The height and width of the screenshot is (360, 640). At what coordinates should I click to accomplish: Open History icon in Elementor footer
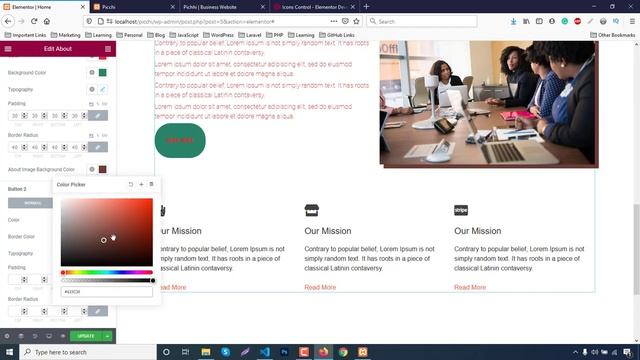coord(35,336)
